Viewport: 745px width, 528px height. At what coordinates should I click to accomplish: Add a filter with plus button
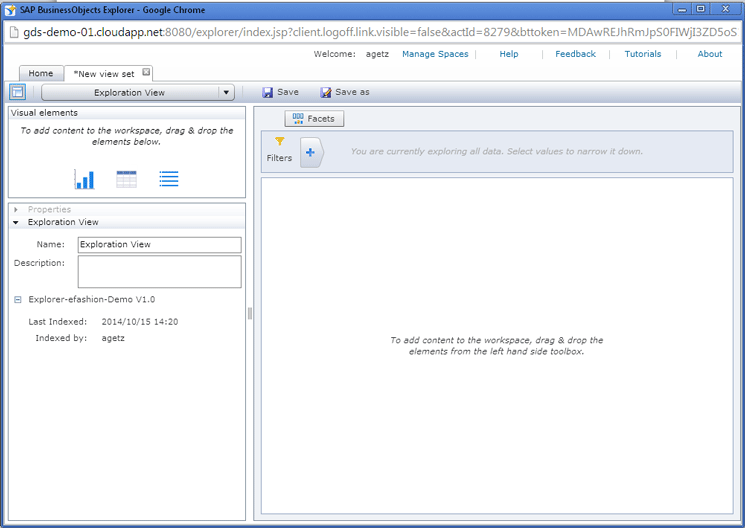coord(310,153)
